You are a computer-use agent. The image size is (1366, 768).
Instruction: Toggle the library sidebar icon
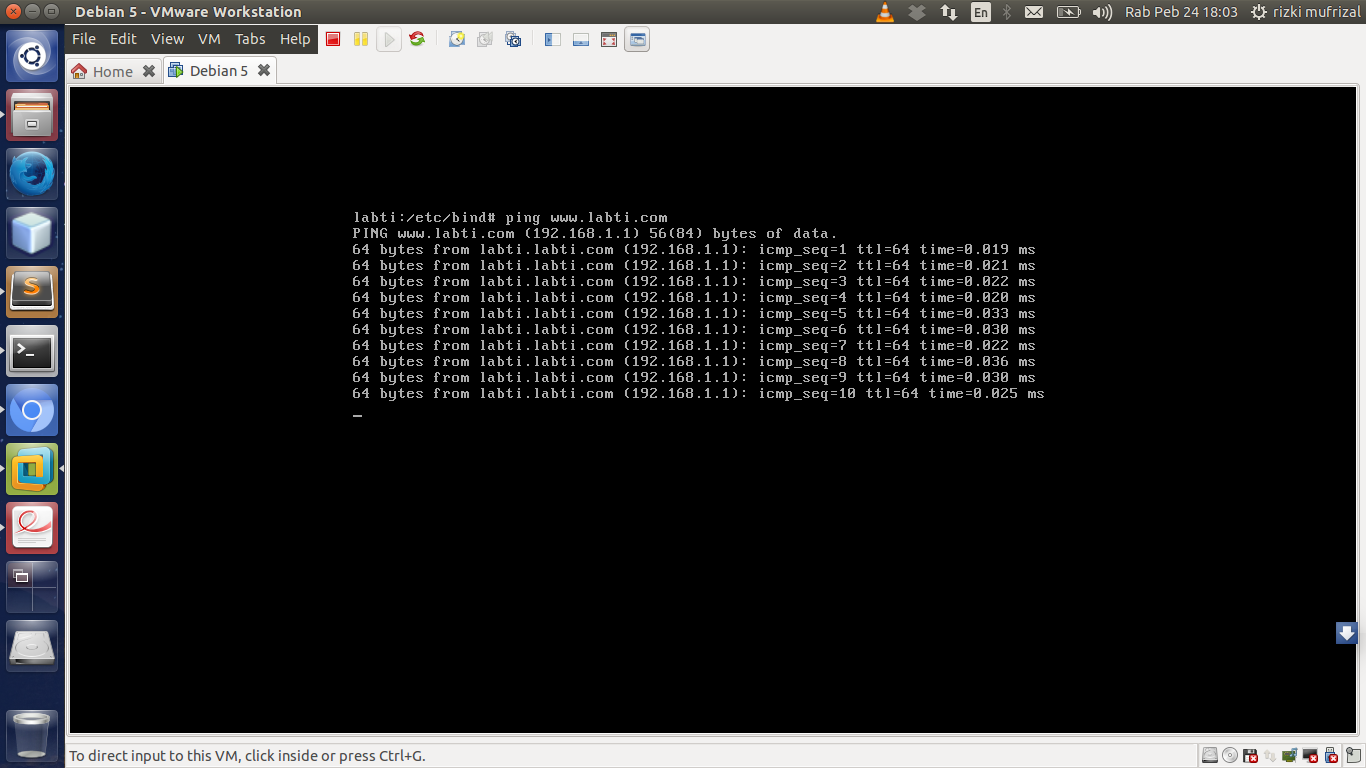(553, 39)
